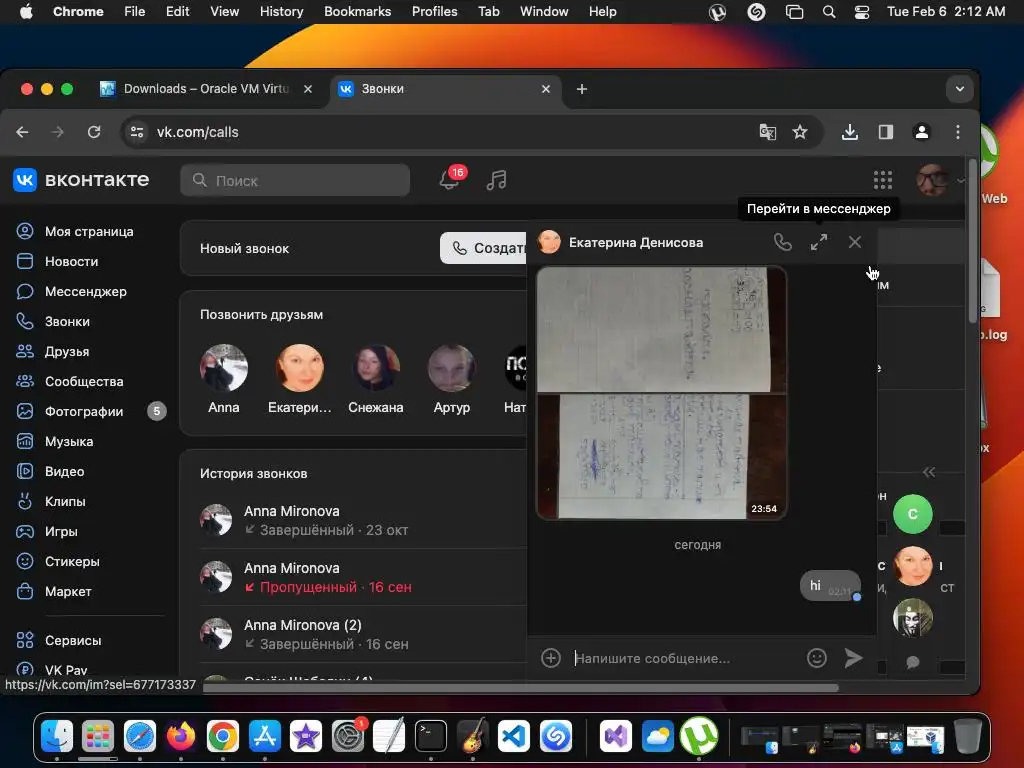
Task: Start a call with Екатерина Денисова
Action: 782,242
